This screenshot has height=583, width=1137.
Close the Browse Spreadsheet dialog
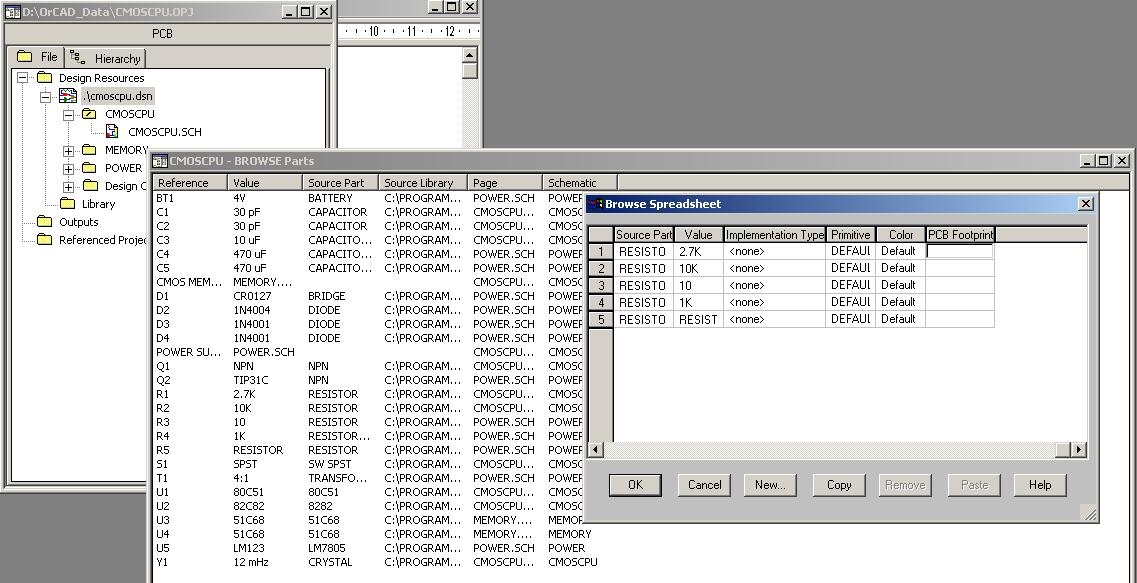(1086, 204)
